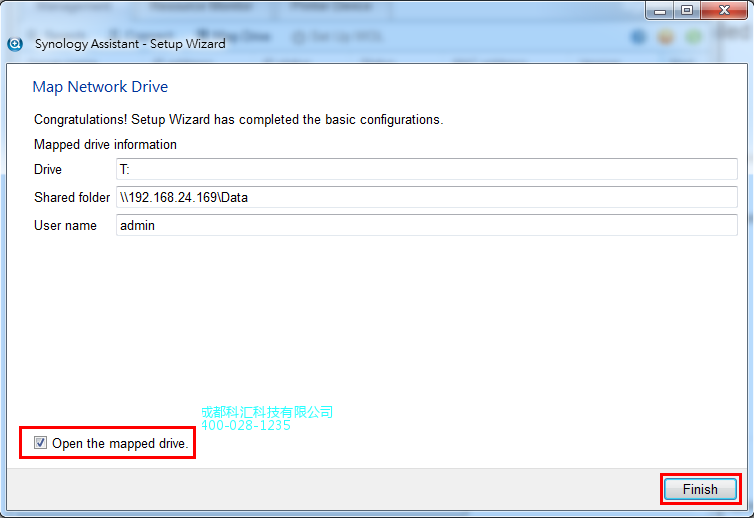Click the Congratulations completion message text
The width and height of the screenshot is (754, 518).
point(239,119)
